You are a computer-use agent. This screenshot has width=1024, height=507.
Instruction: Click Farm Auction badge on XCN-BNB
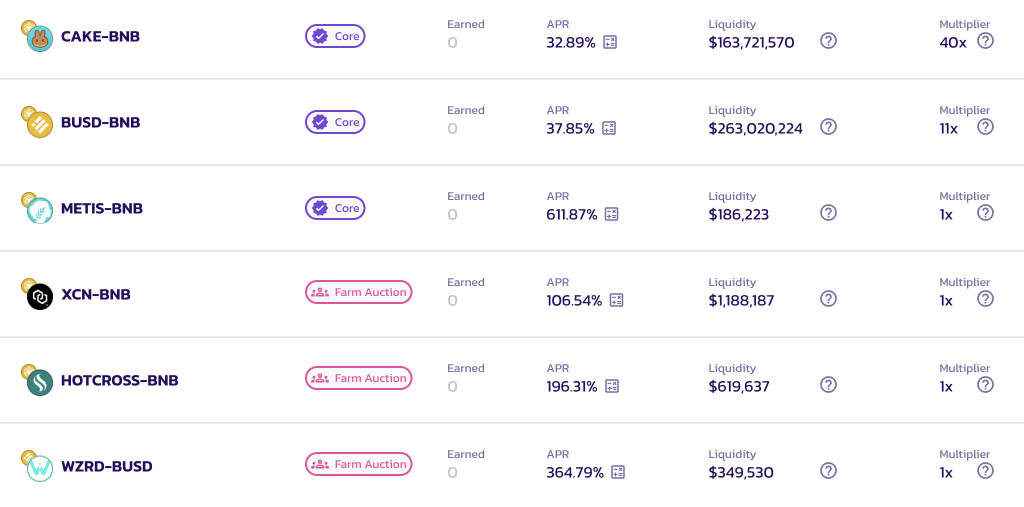coord(358,292)
